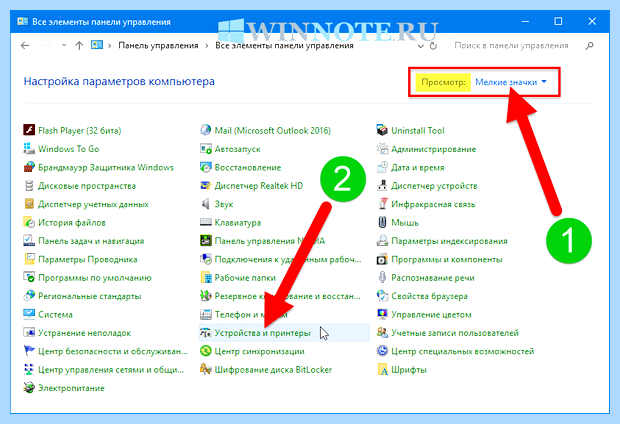
Task: Open Панель управления NVIDIA link
Action: coord(270,241)
